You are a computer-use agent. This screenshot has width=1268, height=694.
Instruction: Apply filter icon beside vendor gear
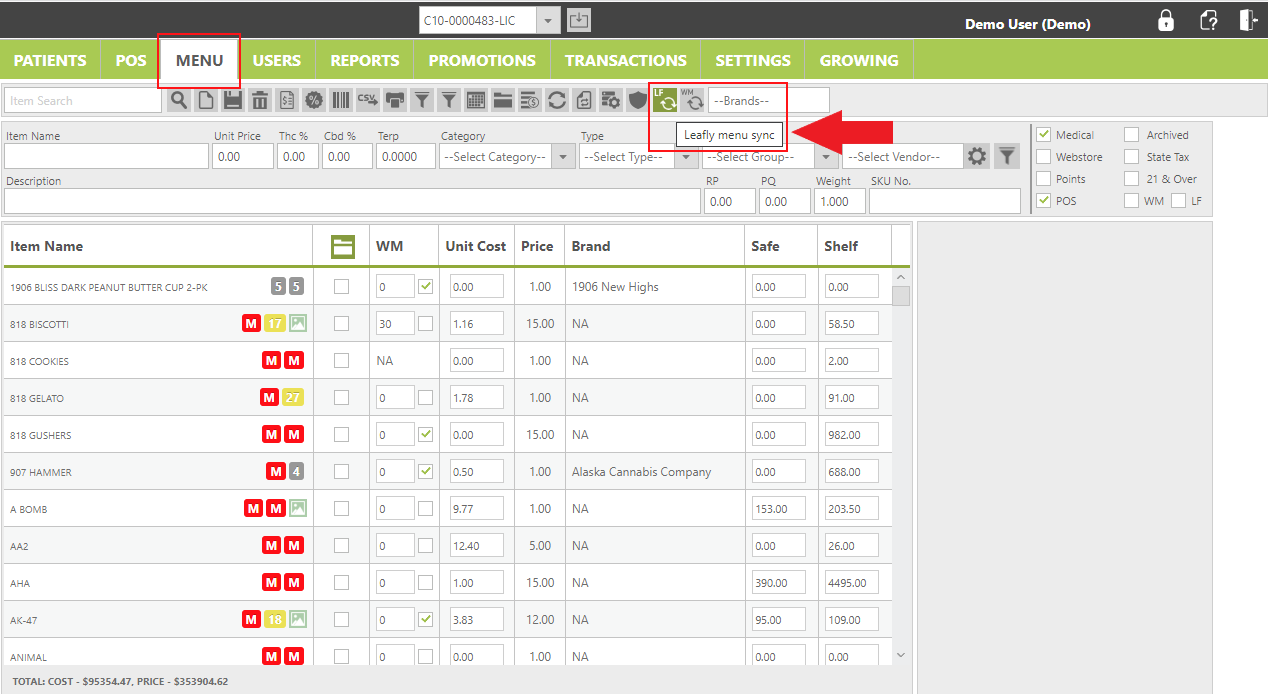(1007, 156)
